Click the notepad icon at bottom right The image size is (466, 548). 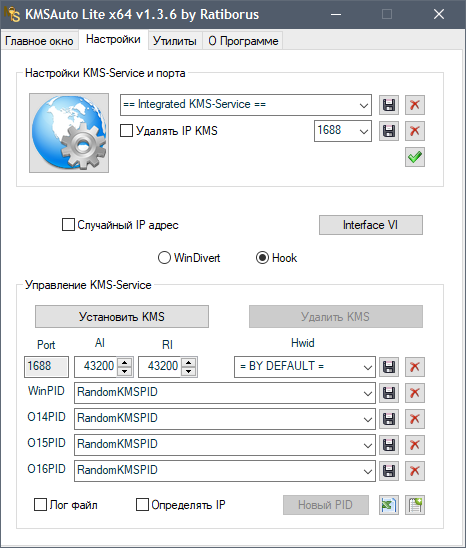point(415,505)
